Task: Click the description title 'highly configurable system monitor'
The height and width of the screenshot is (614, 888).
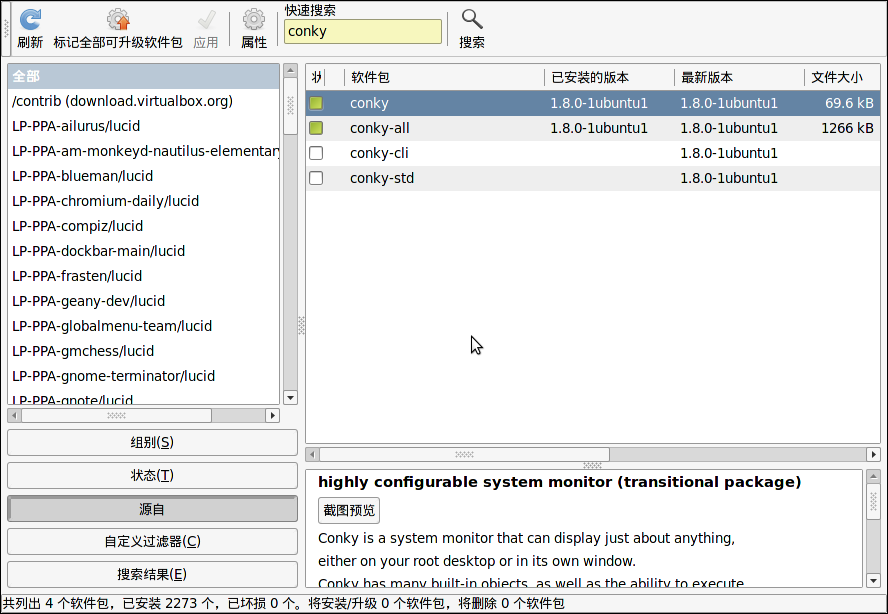Action: pos(465,482)
